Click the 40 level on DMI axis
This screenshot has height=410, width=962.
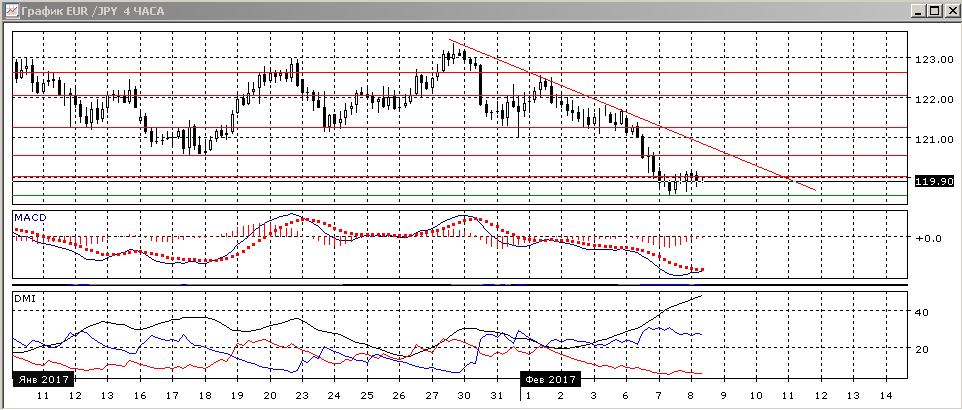(x=922, y=312)
